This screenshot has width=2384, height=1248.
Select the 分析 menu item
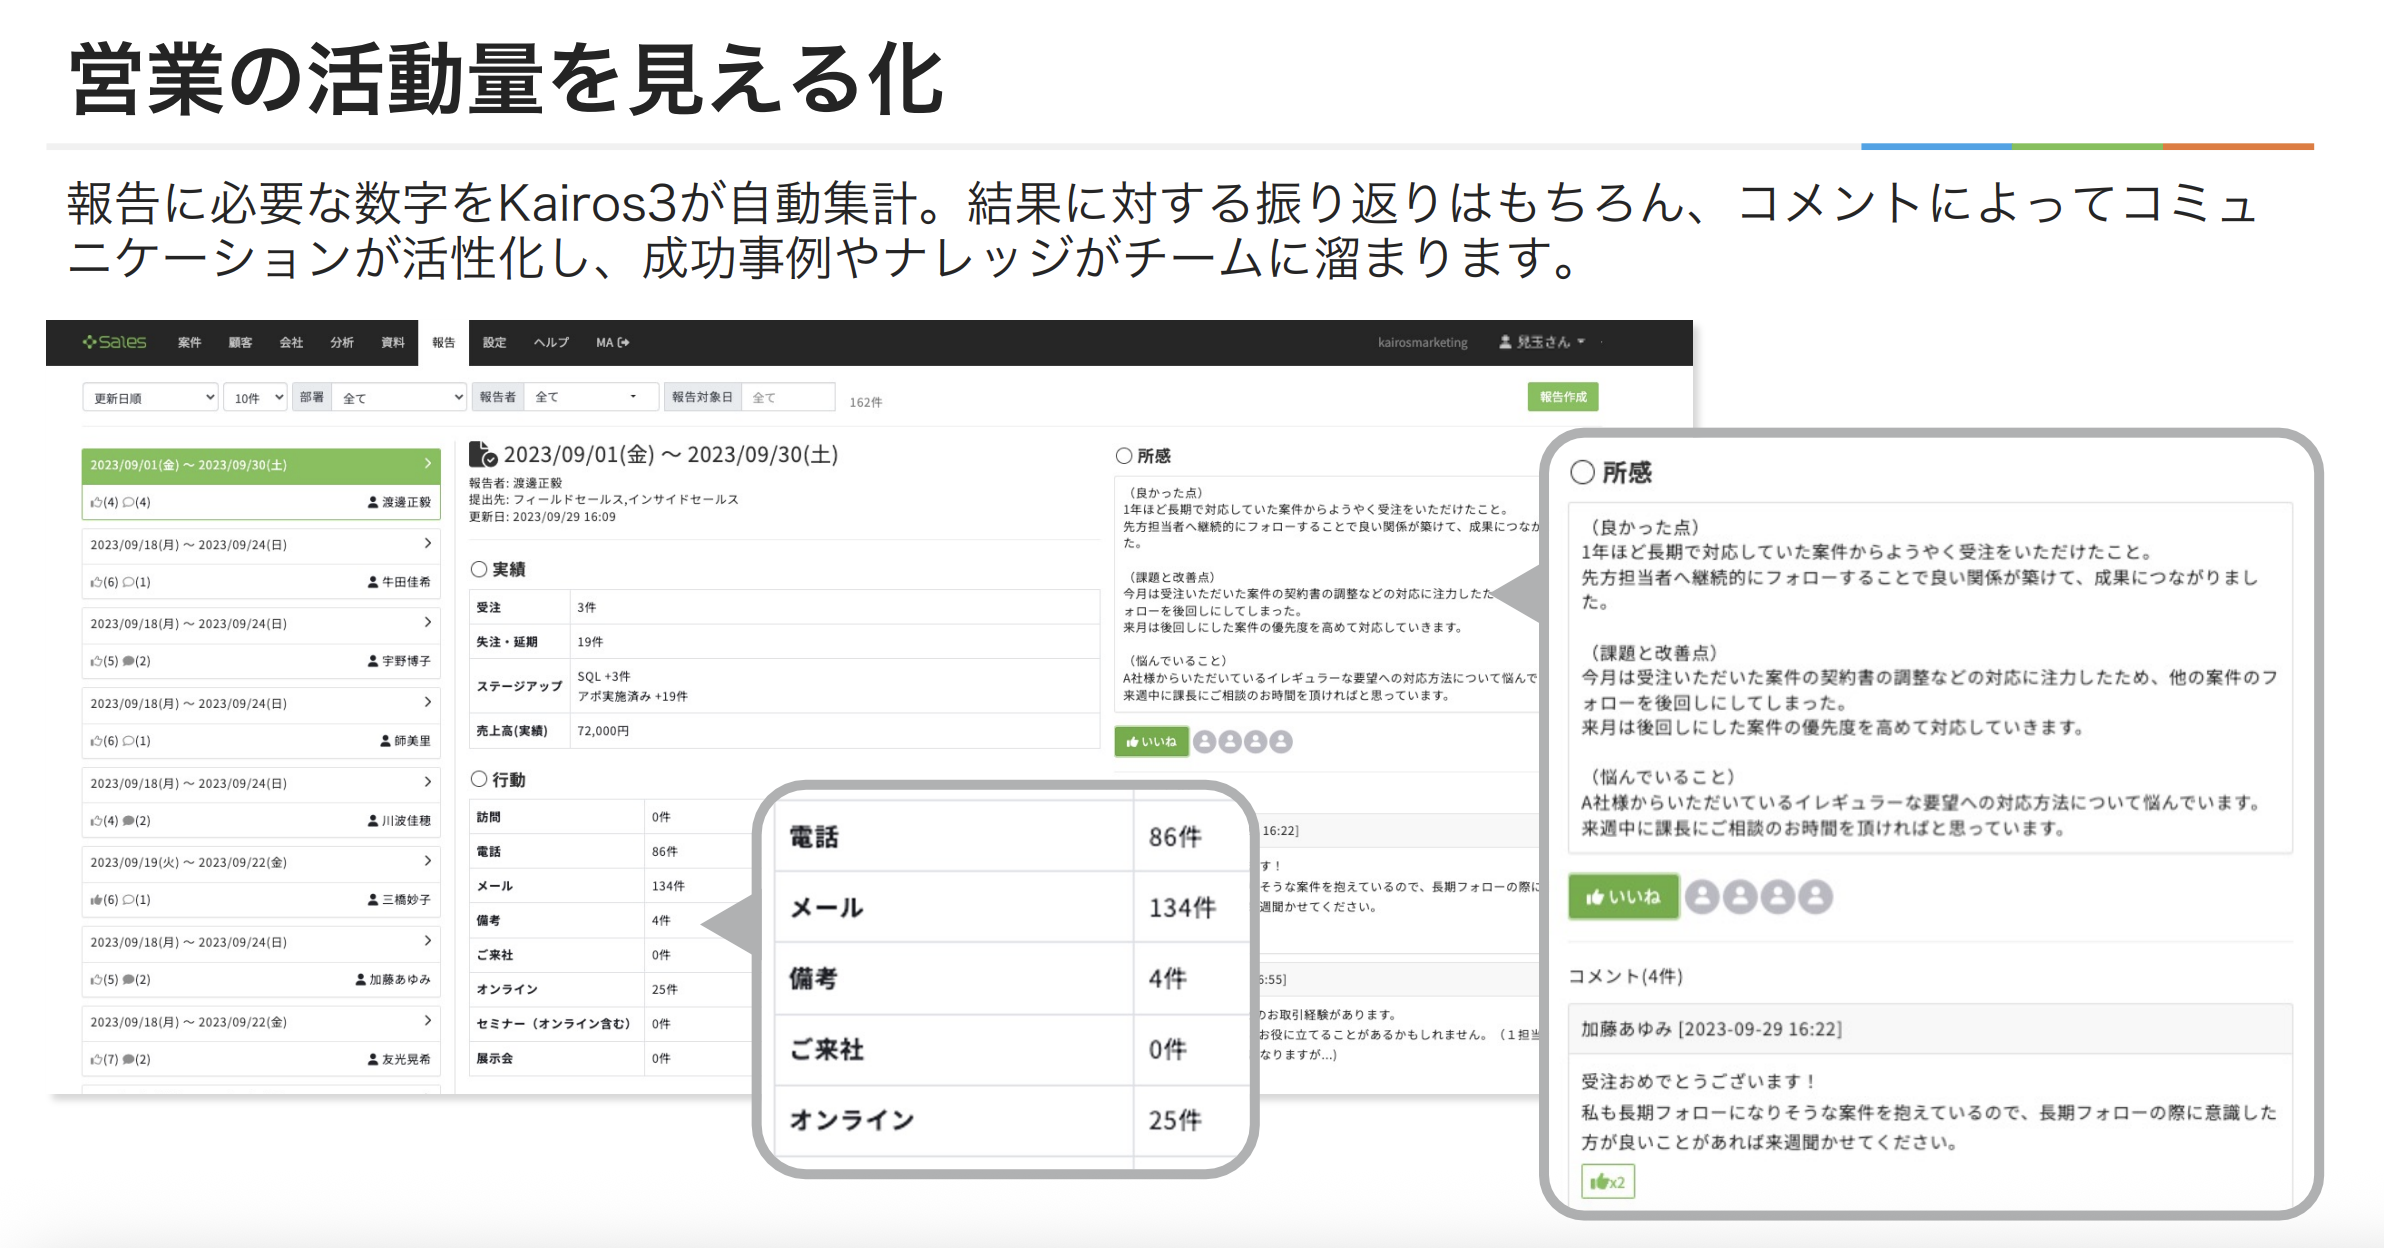pos(342,342)
